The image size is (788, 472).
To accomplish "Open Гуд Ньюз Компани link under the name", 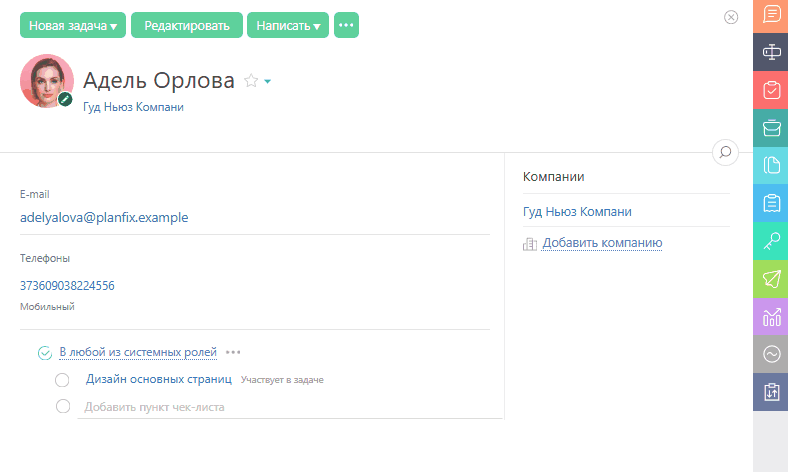I will (x=133, y=107).
